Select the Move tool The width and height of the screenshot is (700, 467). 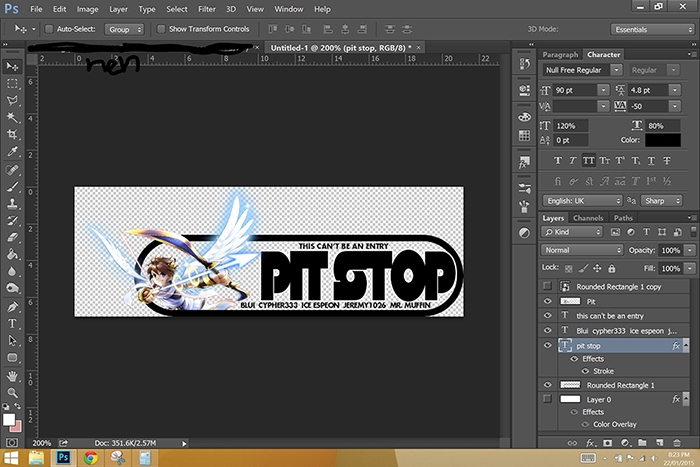(x=12, y=67)
